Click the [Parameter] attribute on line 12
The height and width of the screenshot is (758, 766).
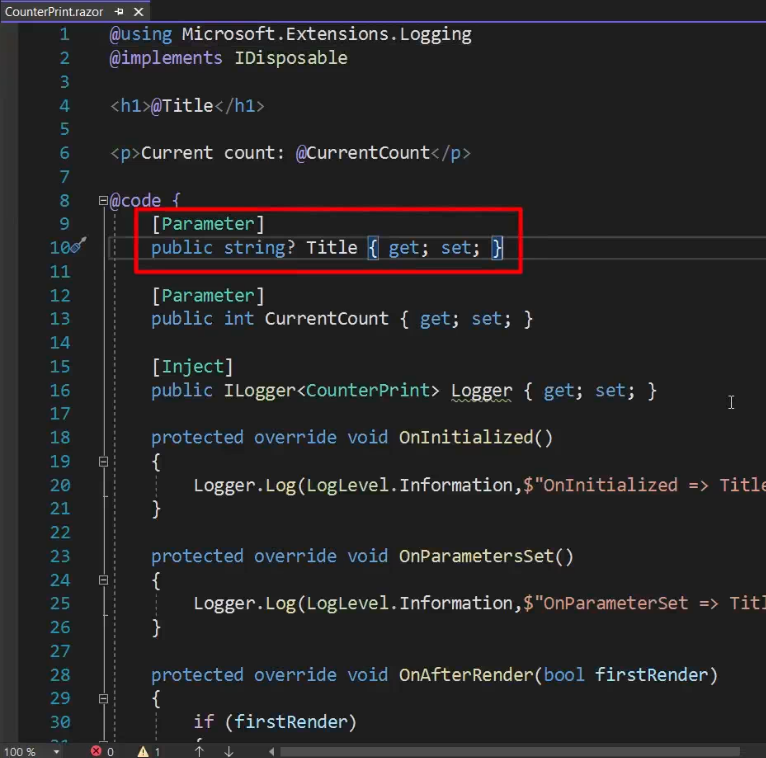(208, 295)
